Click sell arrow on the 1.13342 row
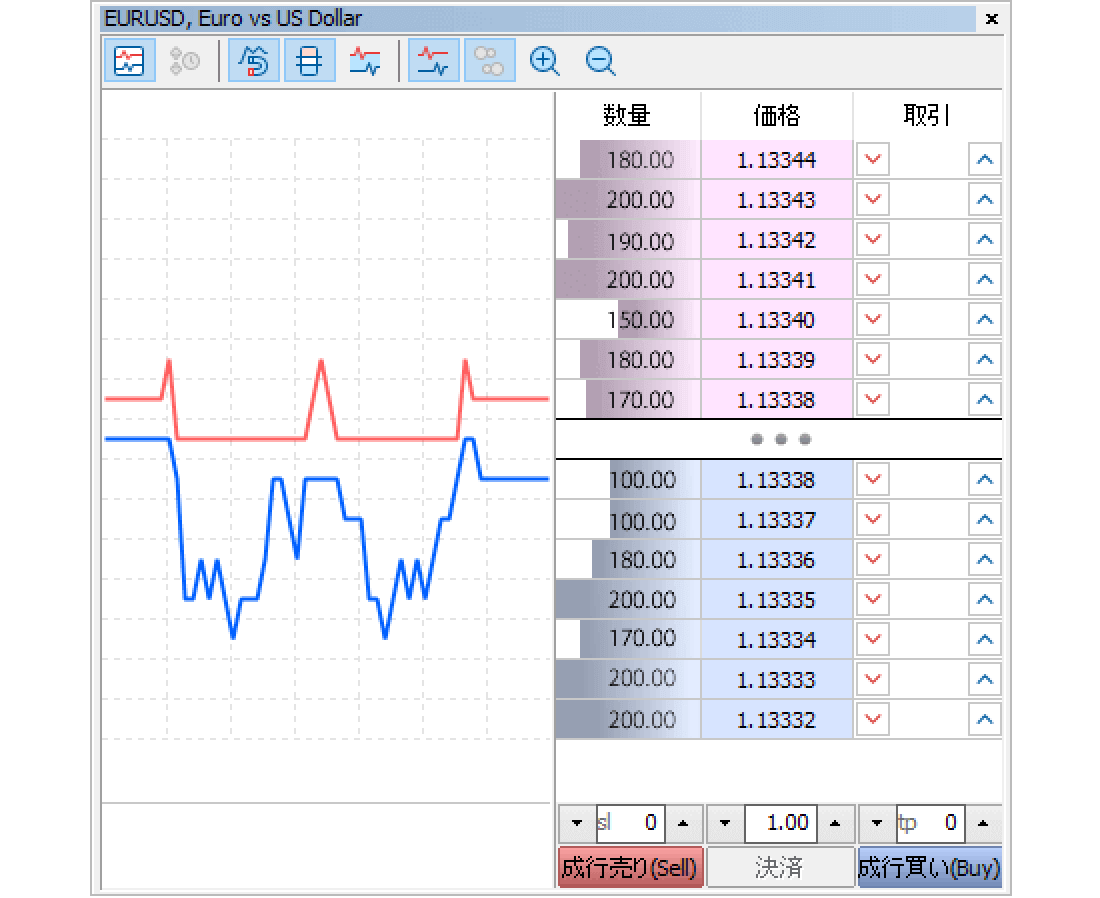Image resolution: width=1100 pixels, height=898 pixels. [x=873, y=240]
